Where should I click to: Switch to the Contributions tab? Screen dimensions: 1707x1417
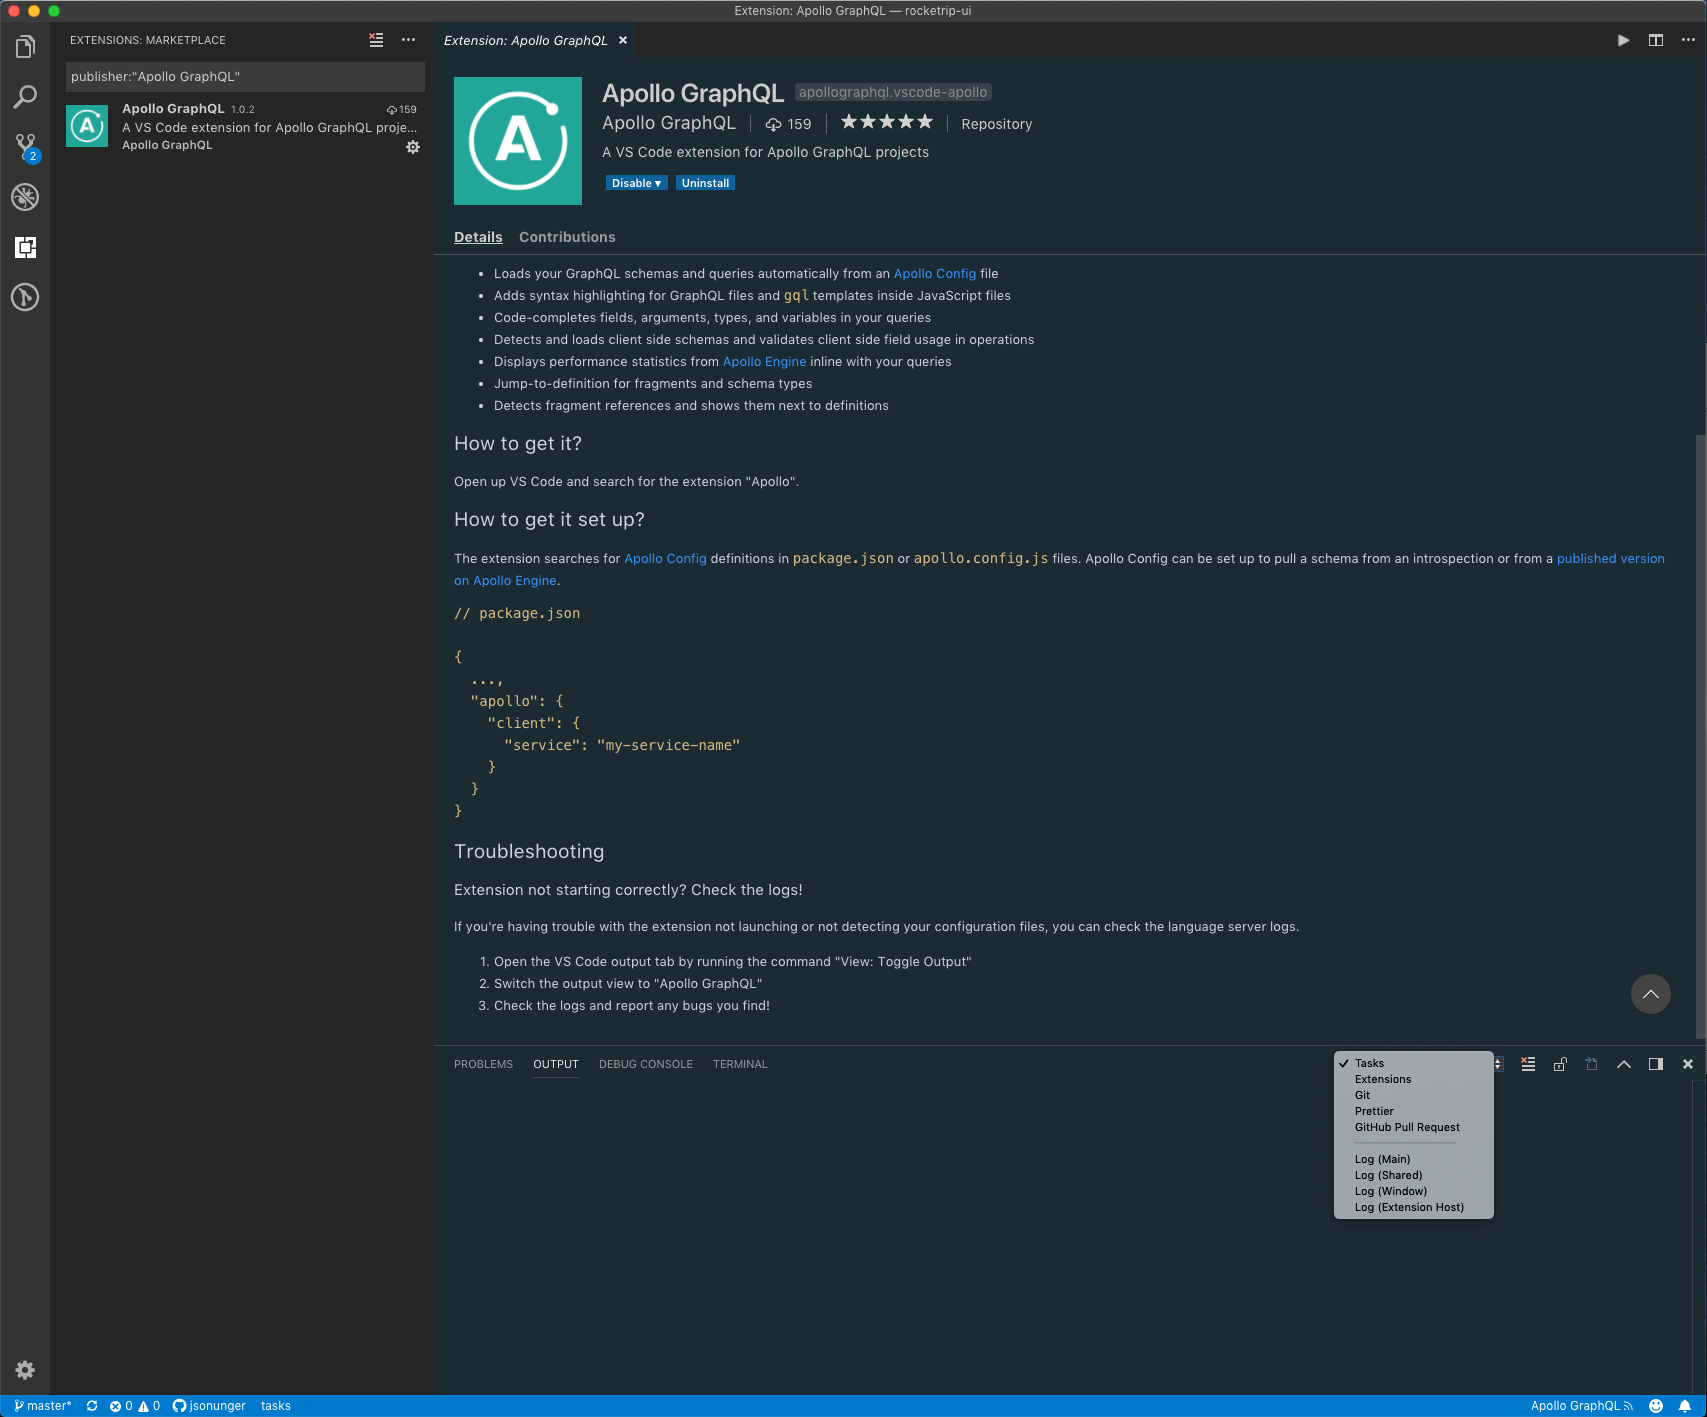point(567,237)
